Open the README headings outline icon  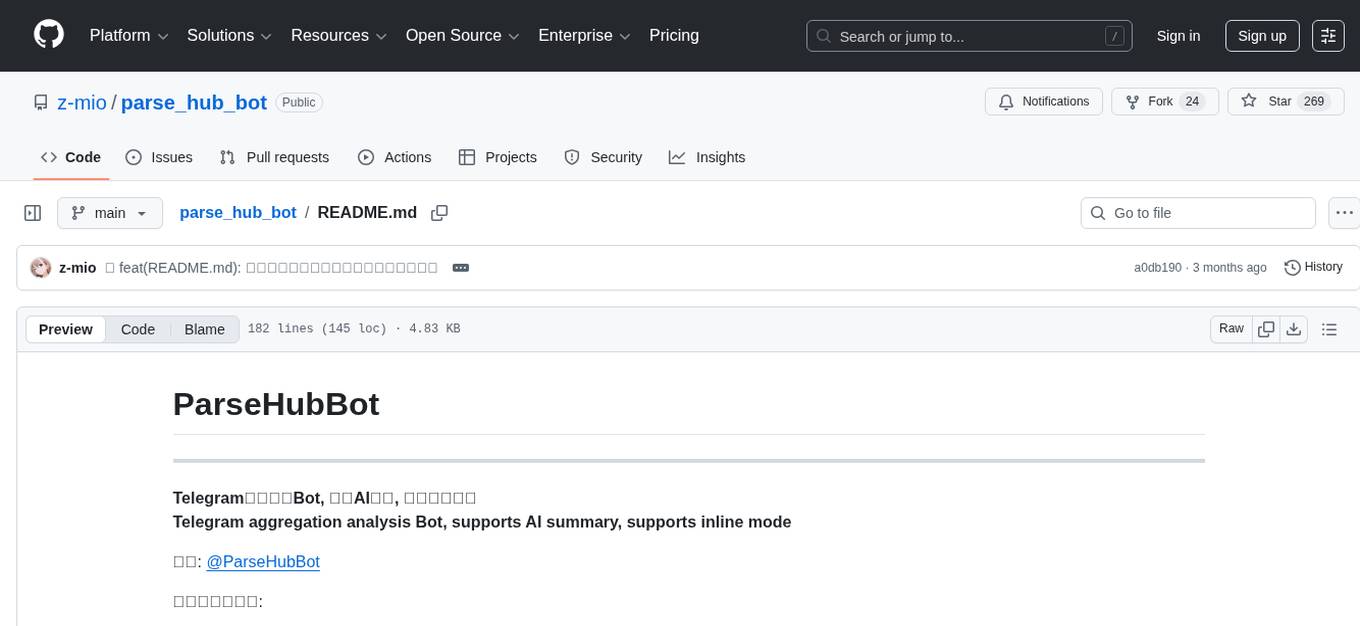coord(1329,328)
